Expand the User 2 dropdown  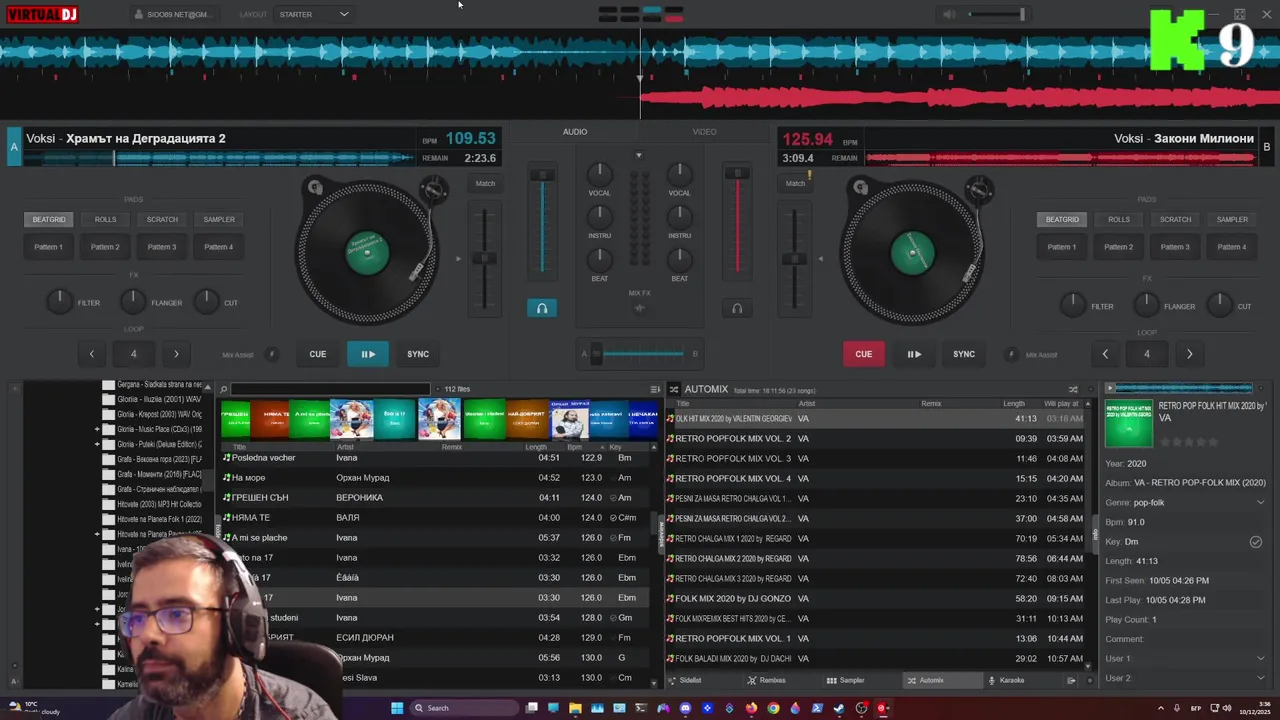(1260, 678)
